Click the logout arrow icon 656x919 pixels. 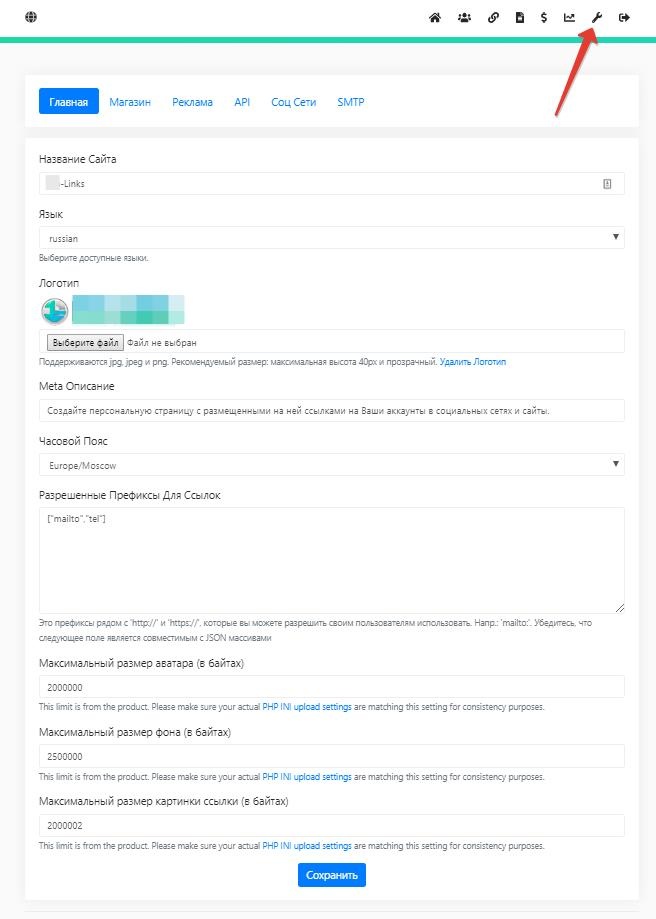coord(624,17)
